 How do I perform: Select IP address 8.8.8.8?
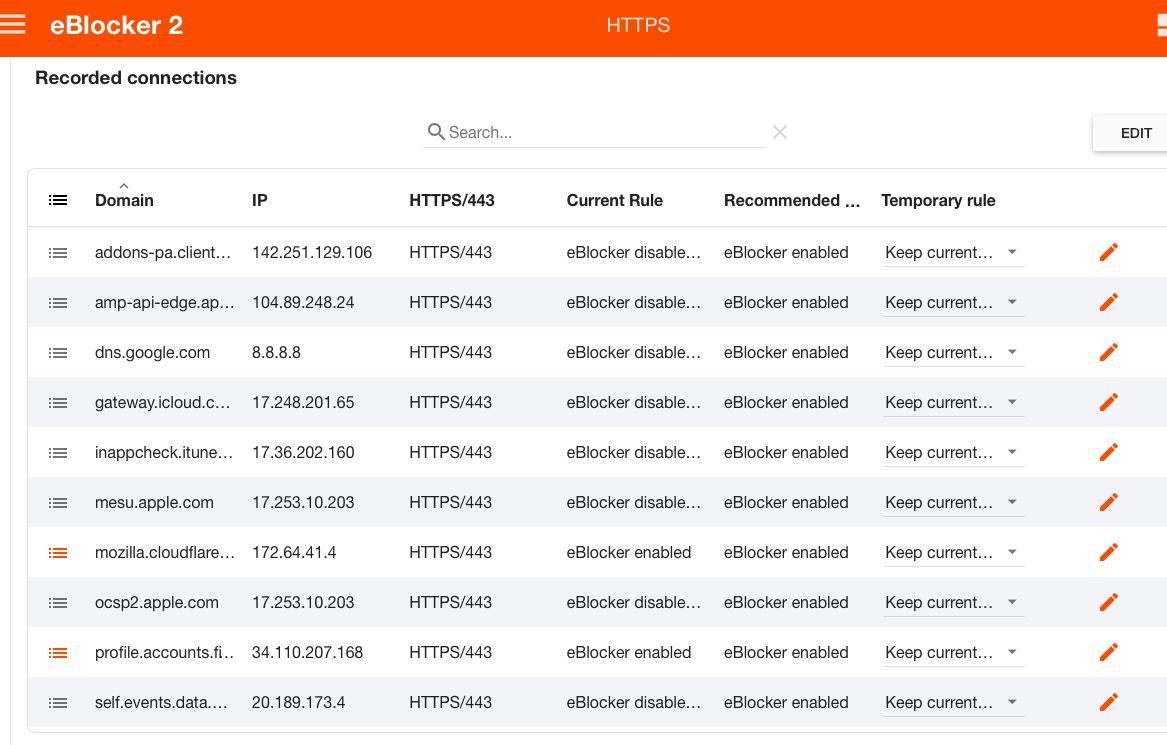(276, 352)
